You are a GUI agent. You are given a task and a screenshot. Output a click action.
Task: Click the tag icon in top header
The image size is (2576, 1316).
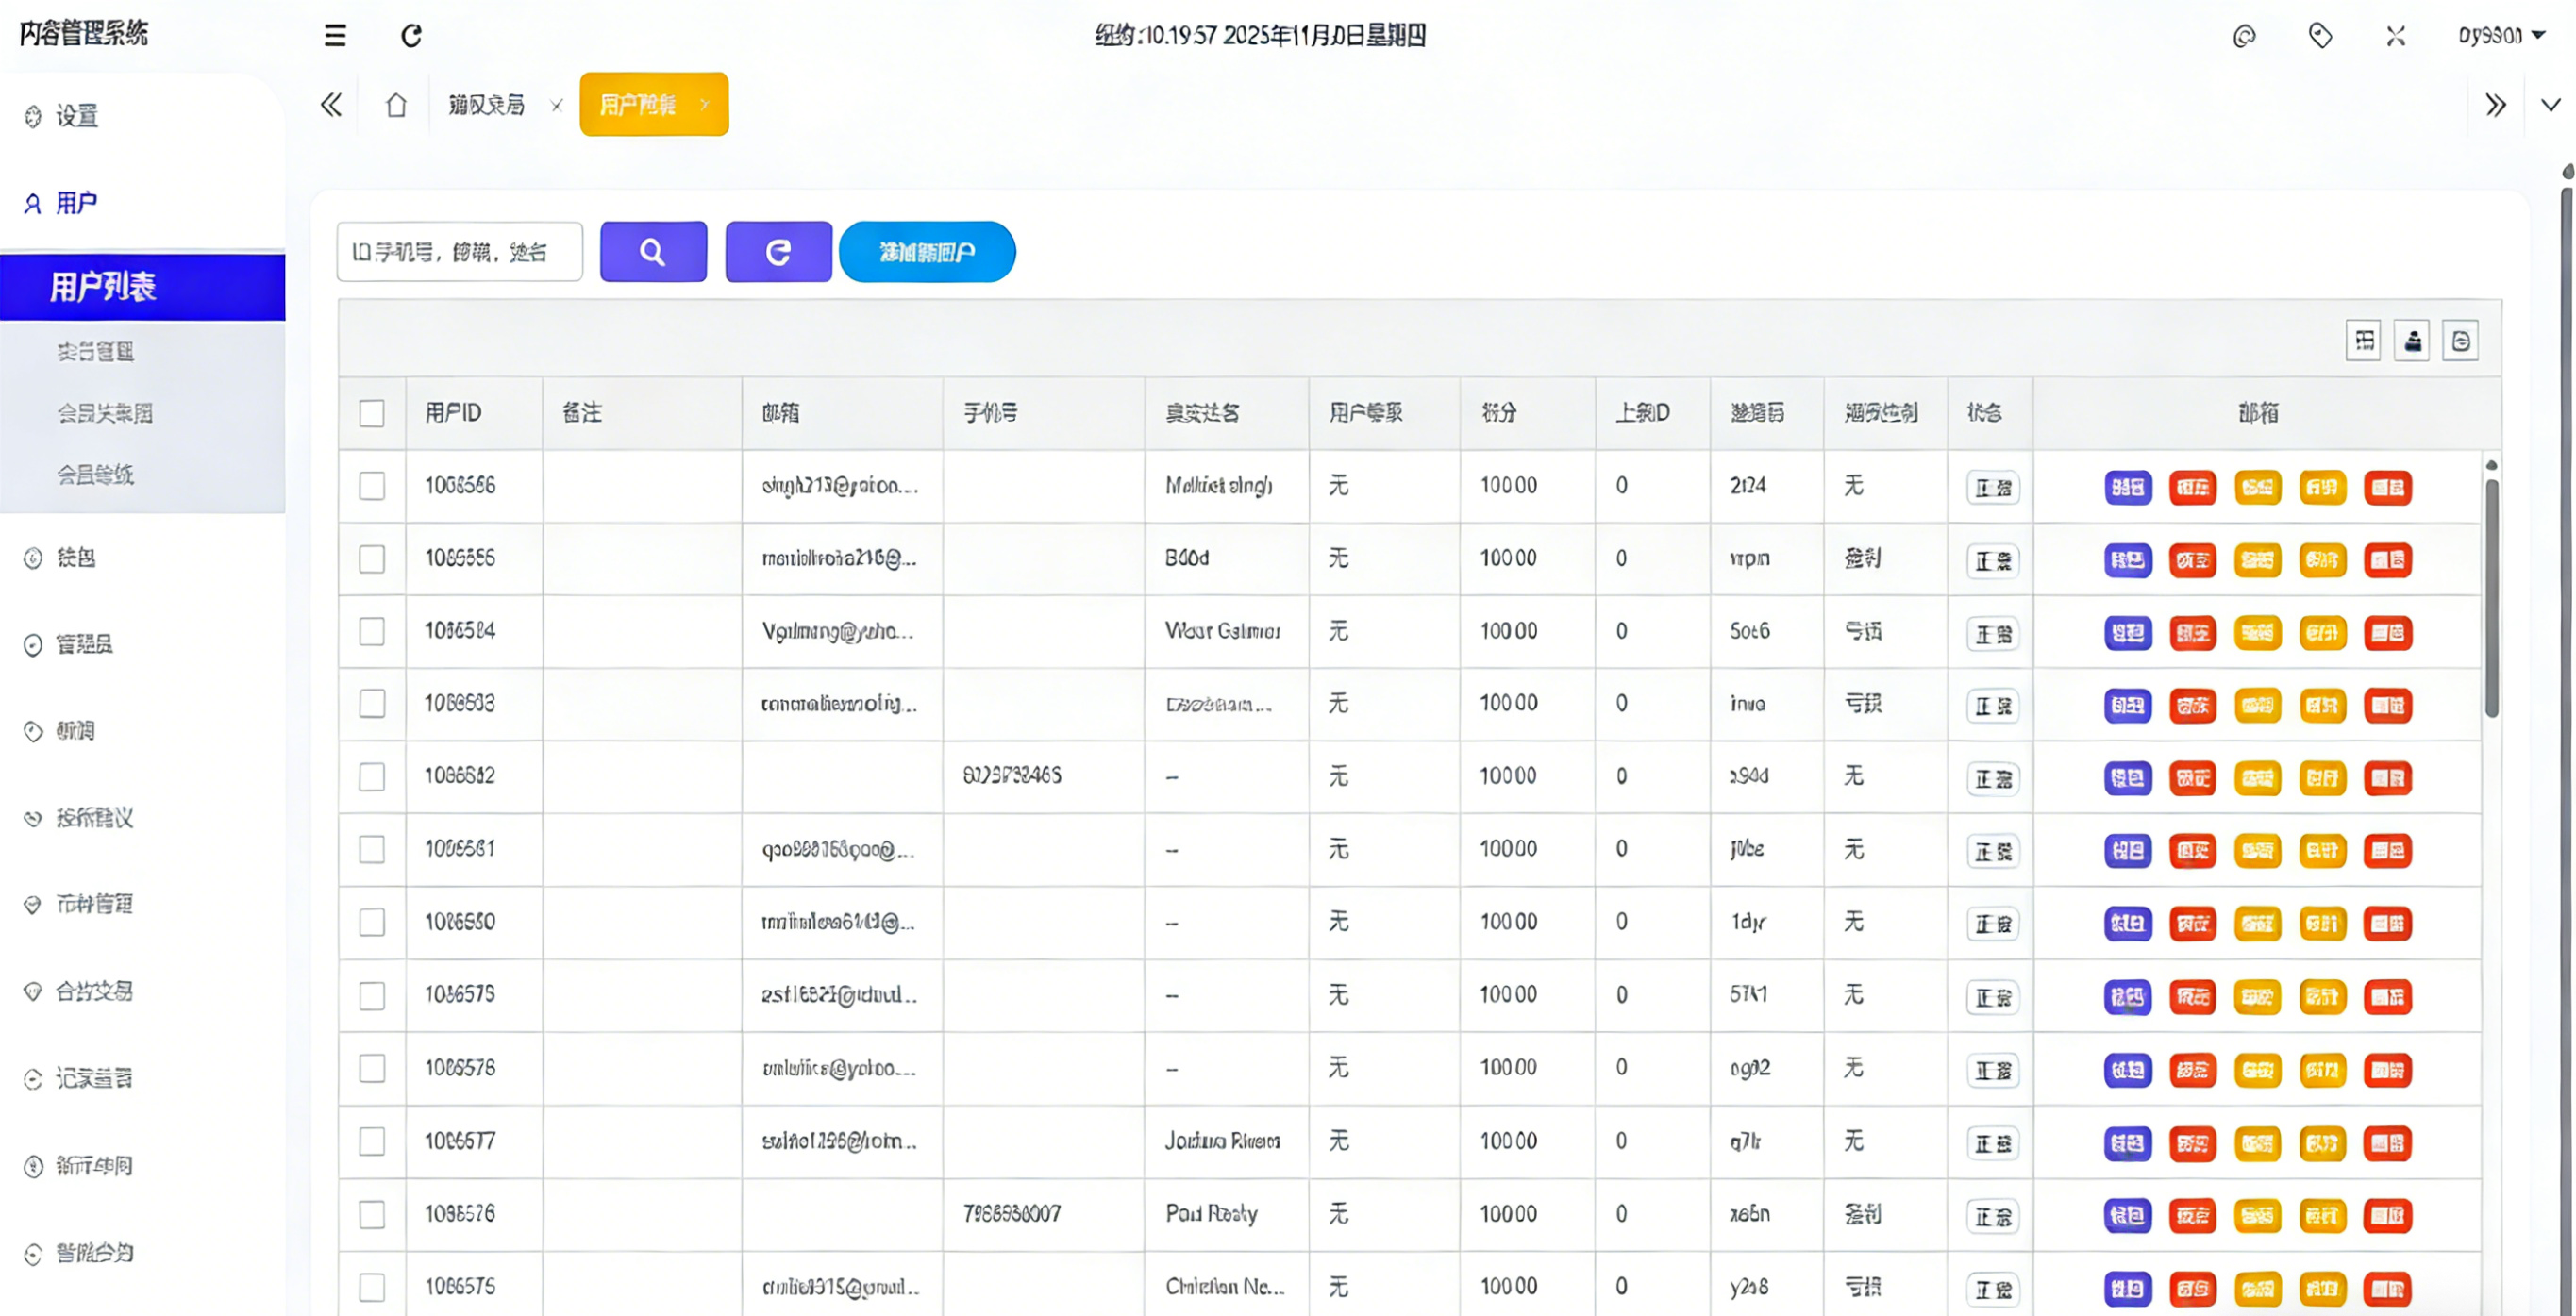(x=2320, y=36)
